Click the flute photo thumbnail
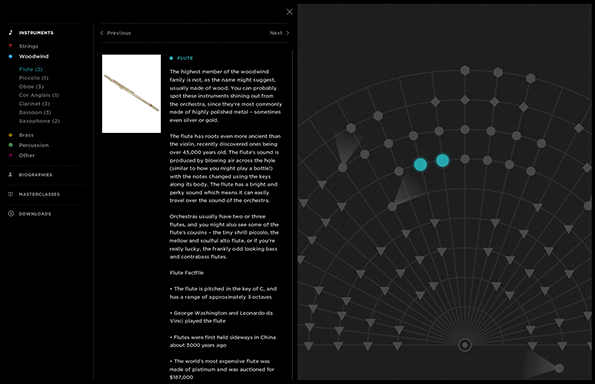The image size is (595, 384). (x=131, y=94)
